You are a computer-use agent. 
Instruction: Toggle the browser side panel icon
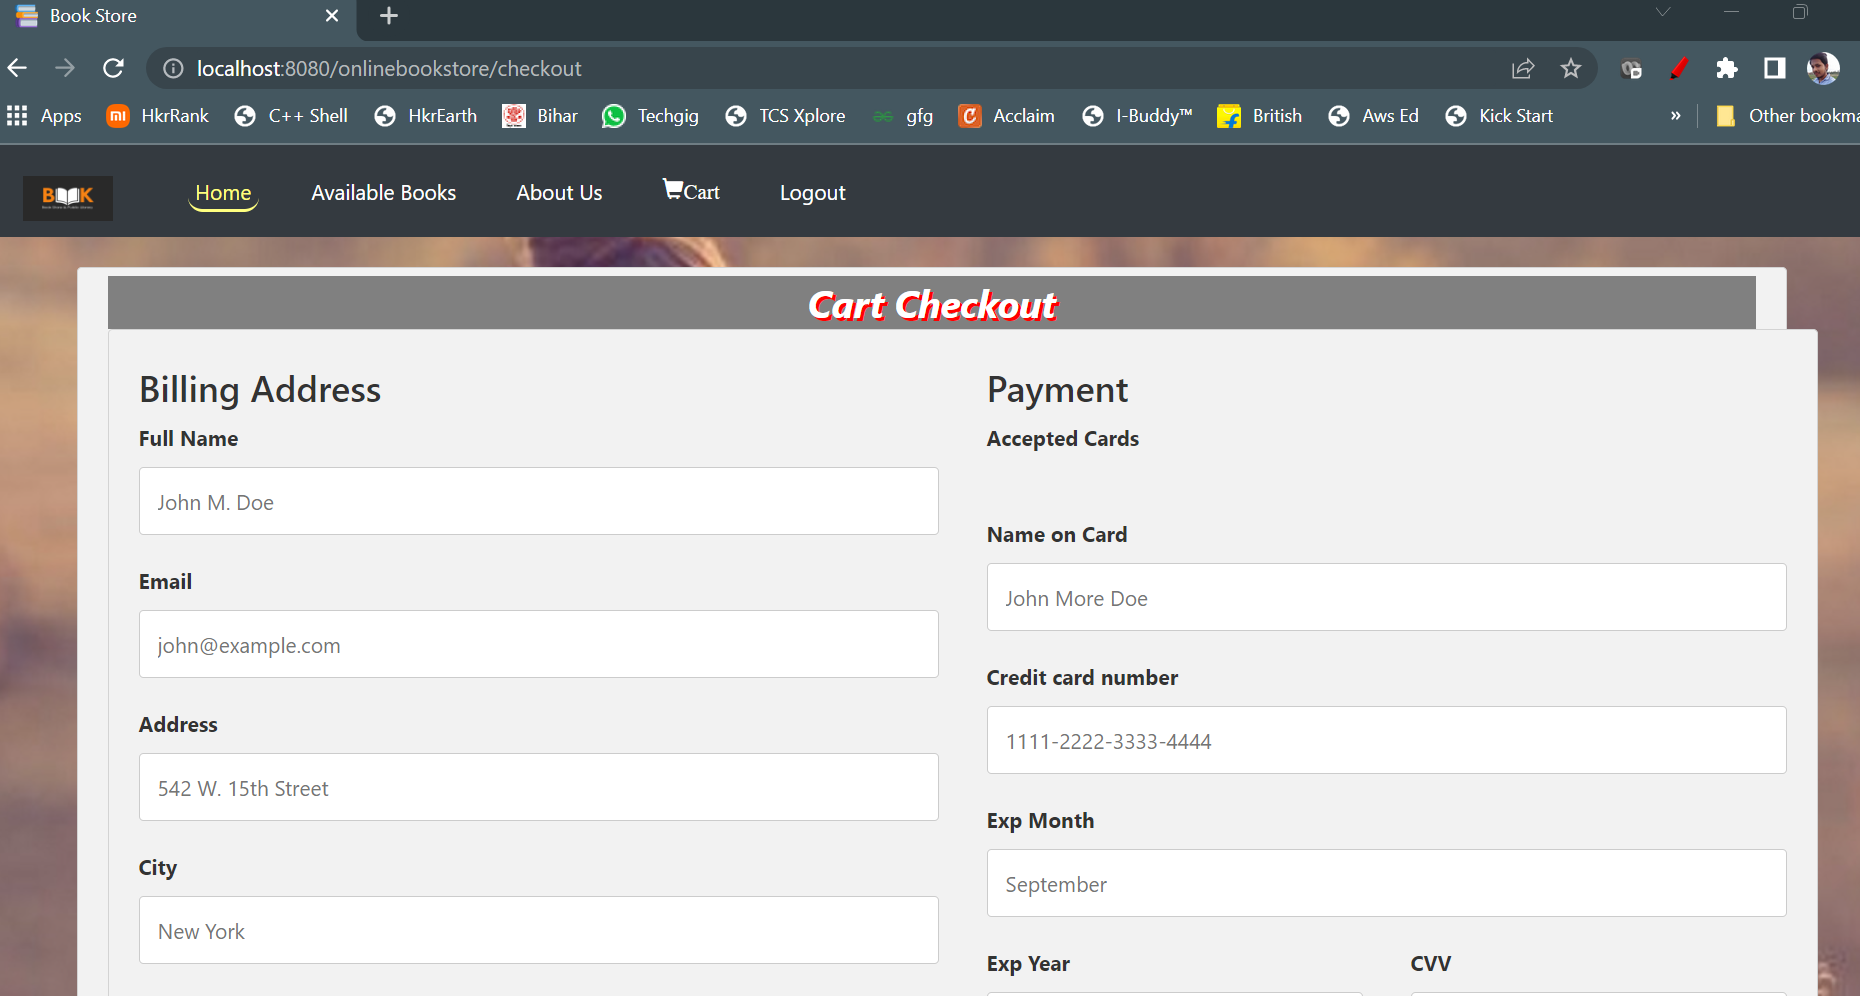pyautogui.click(x=1775, y=68)
